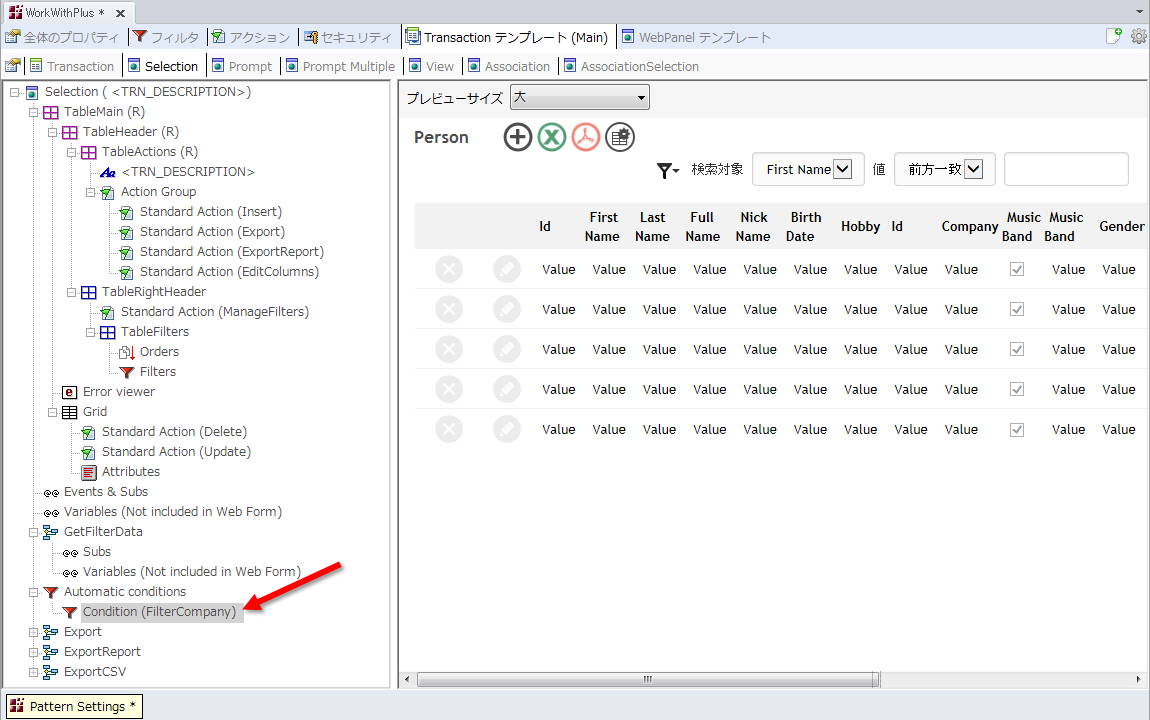Click the pencil edit icon in first row
Screen dimensions: 1150x720
[507, 269]
